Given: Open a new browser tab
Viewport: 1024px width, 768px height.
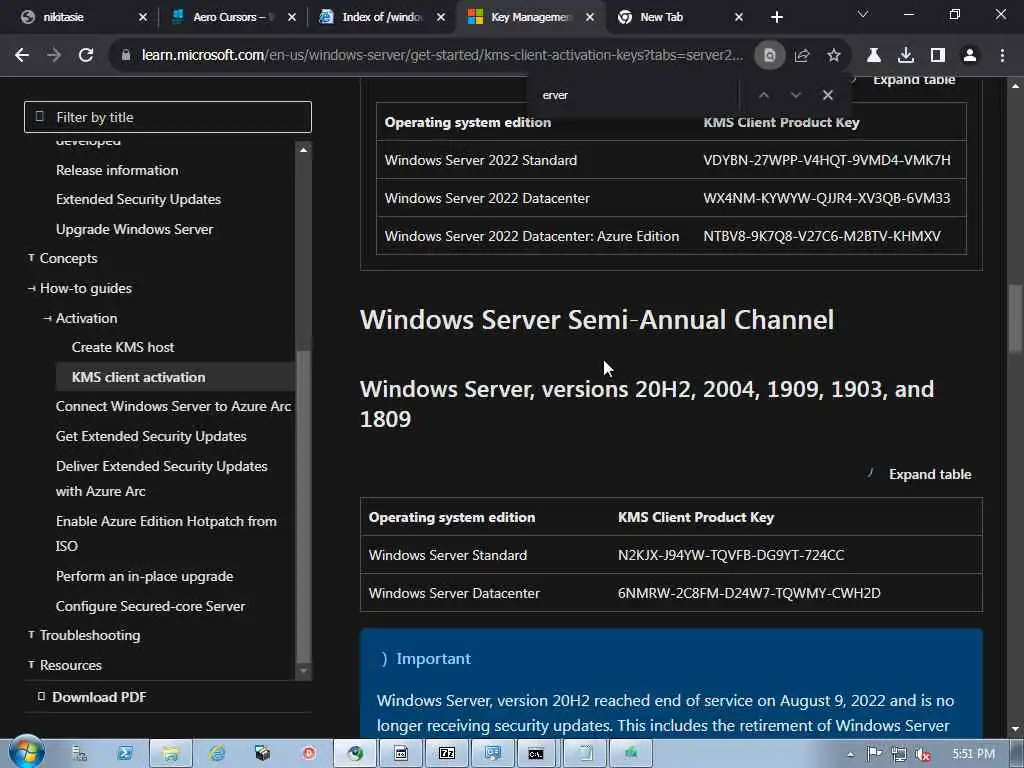Looking at the screenshot, I should [x=776, y=17].
